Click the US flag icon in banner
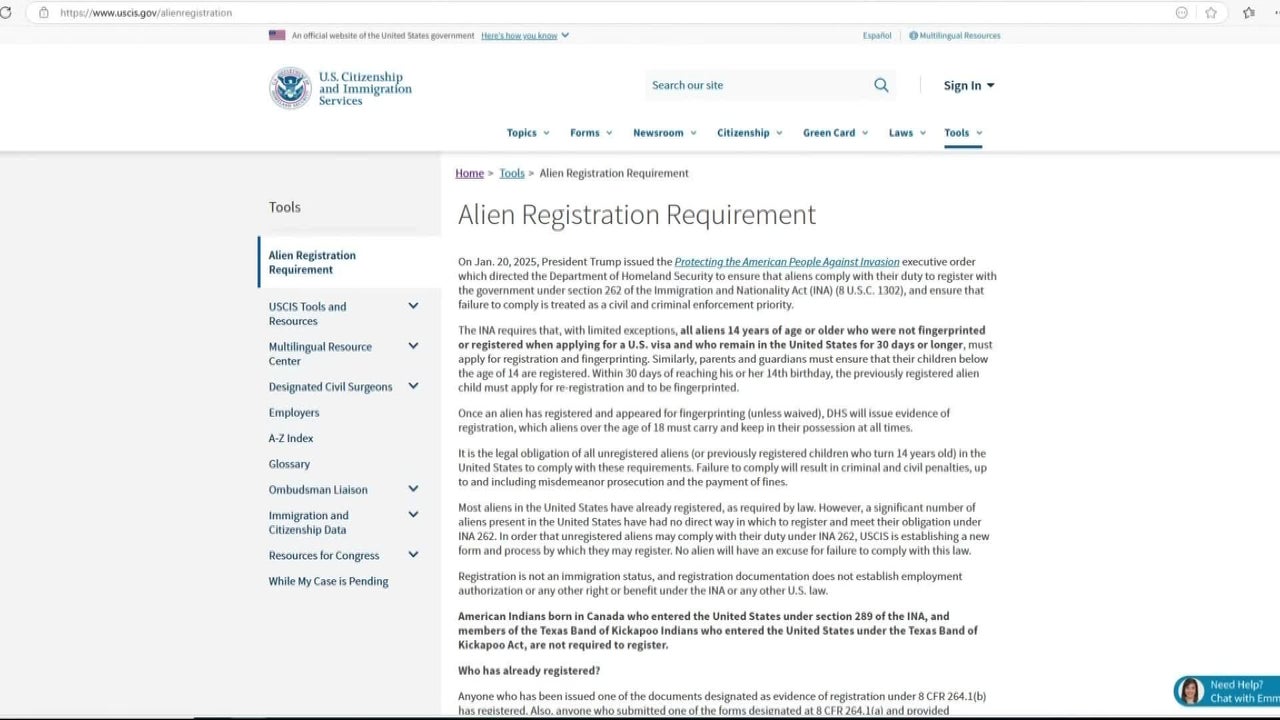 [277, 36]
